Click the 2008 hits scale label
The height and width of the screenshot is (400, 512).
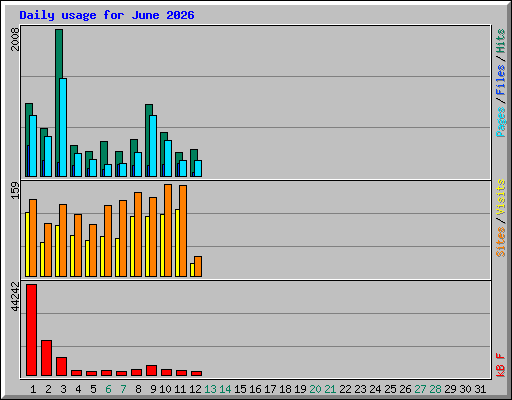click(x=15, y=39)
